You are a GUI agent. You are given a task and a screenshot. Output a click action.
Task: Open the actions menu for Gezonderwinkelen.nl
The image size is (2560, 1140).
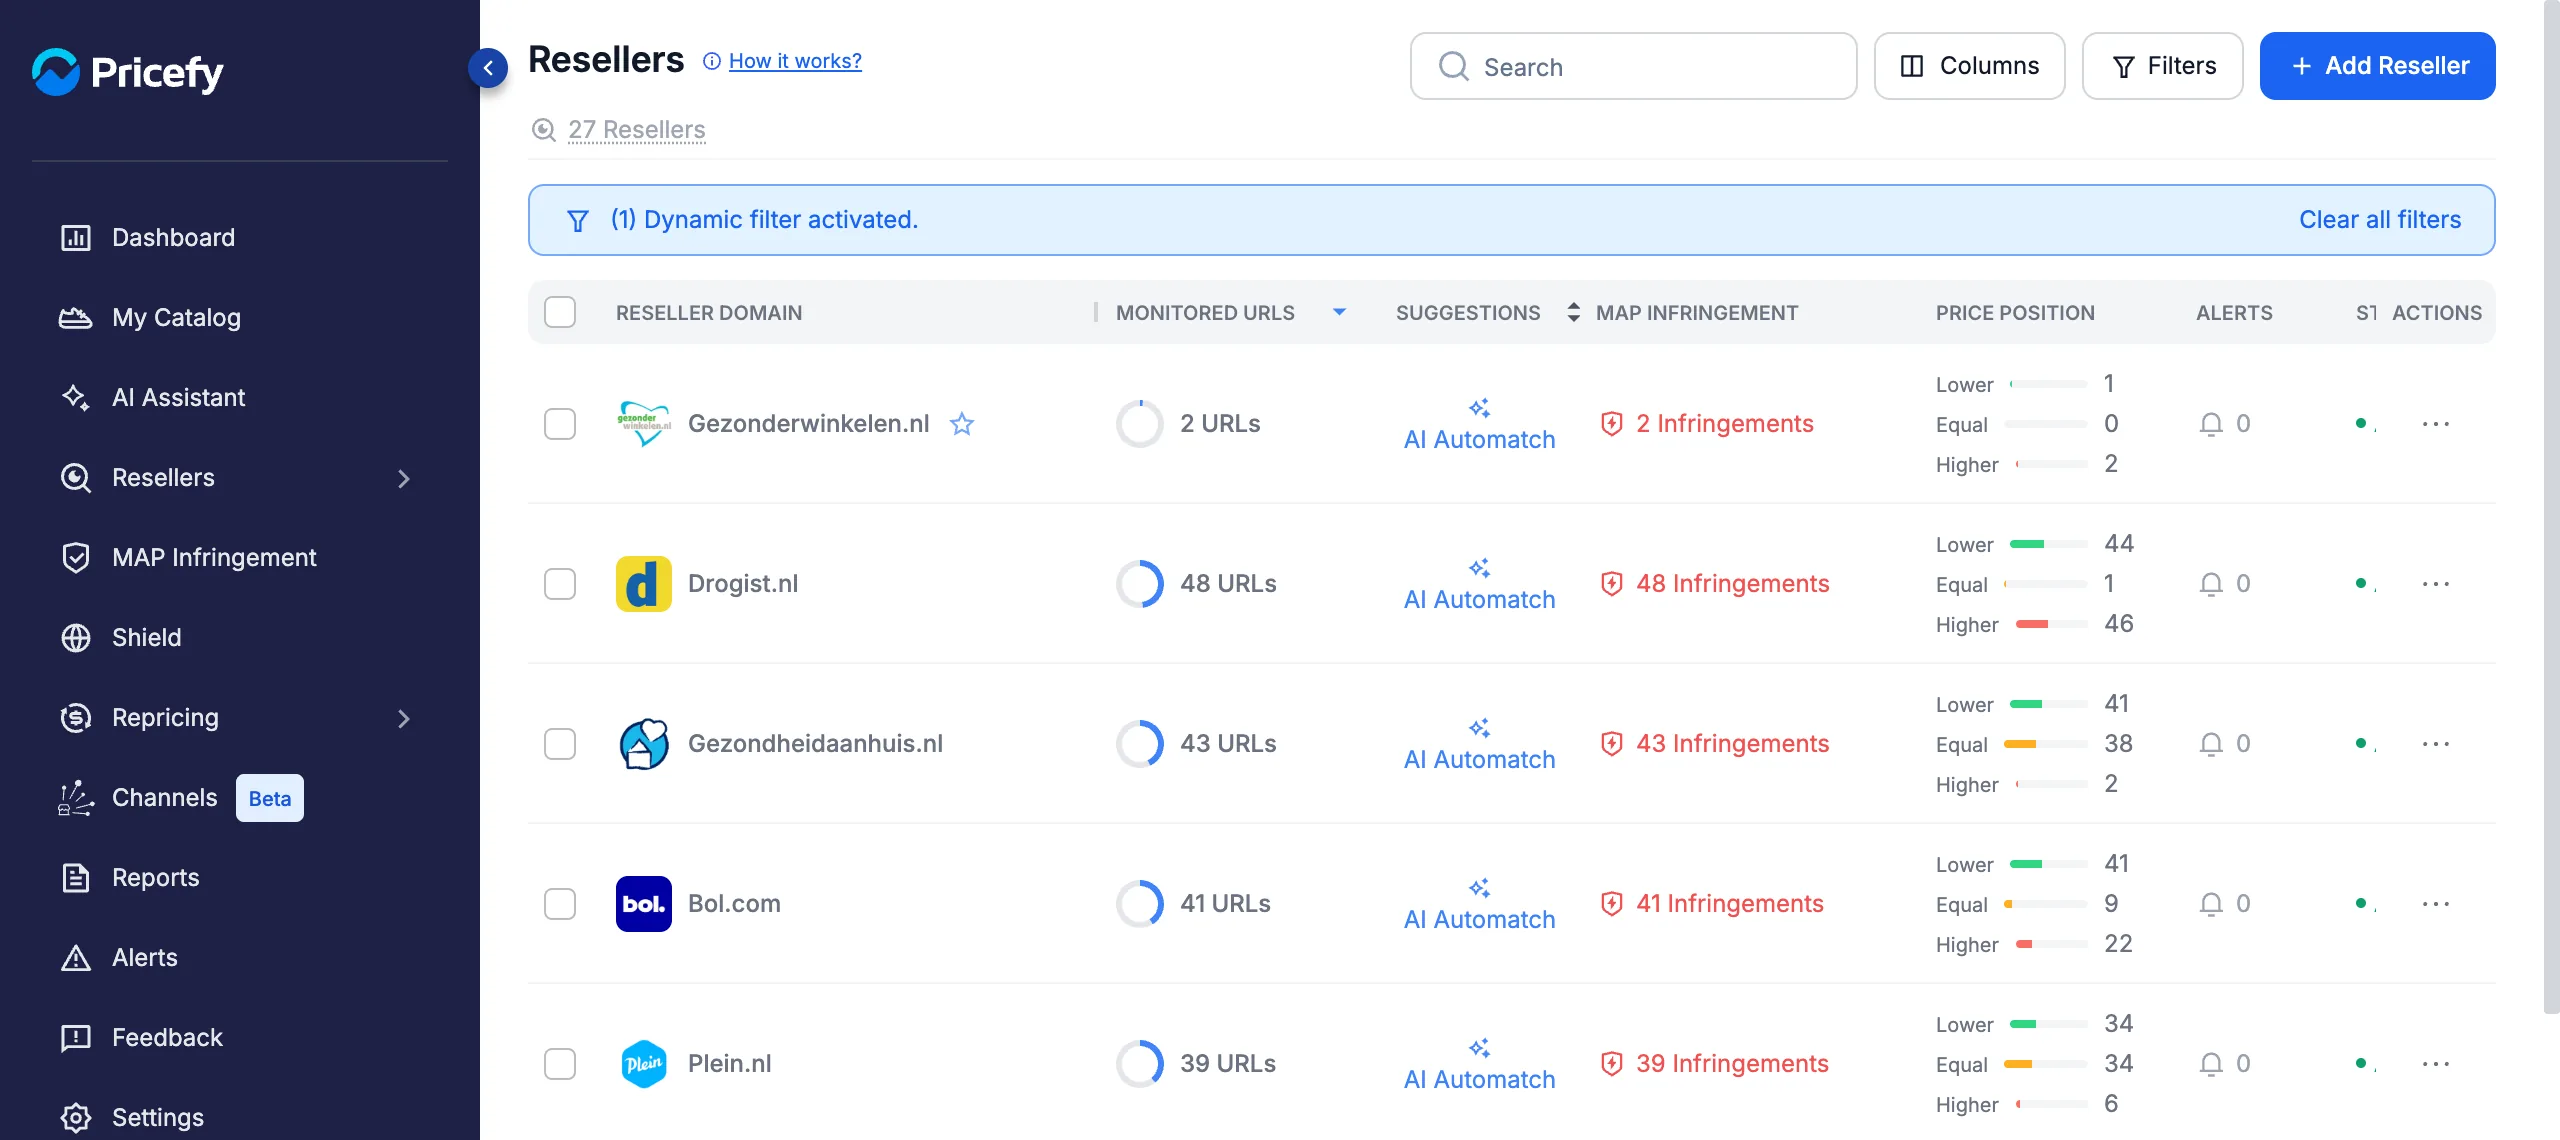point(2436,424)
